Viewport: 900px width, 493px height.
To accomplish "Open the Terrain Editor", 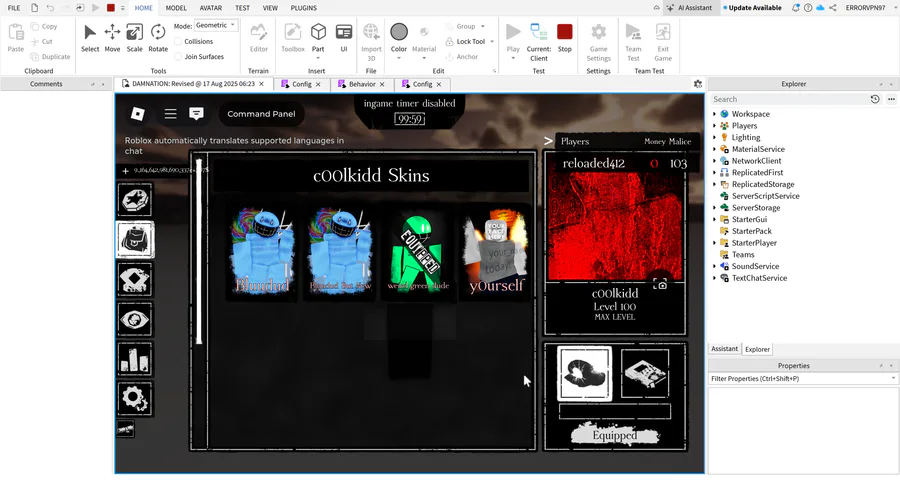I will [258, 38].
